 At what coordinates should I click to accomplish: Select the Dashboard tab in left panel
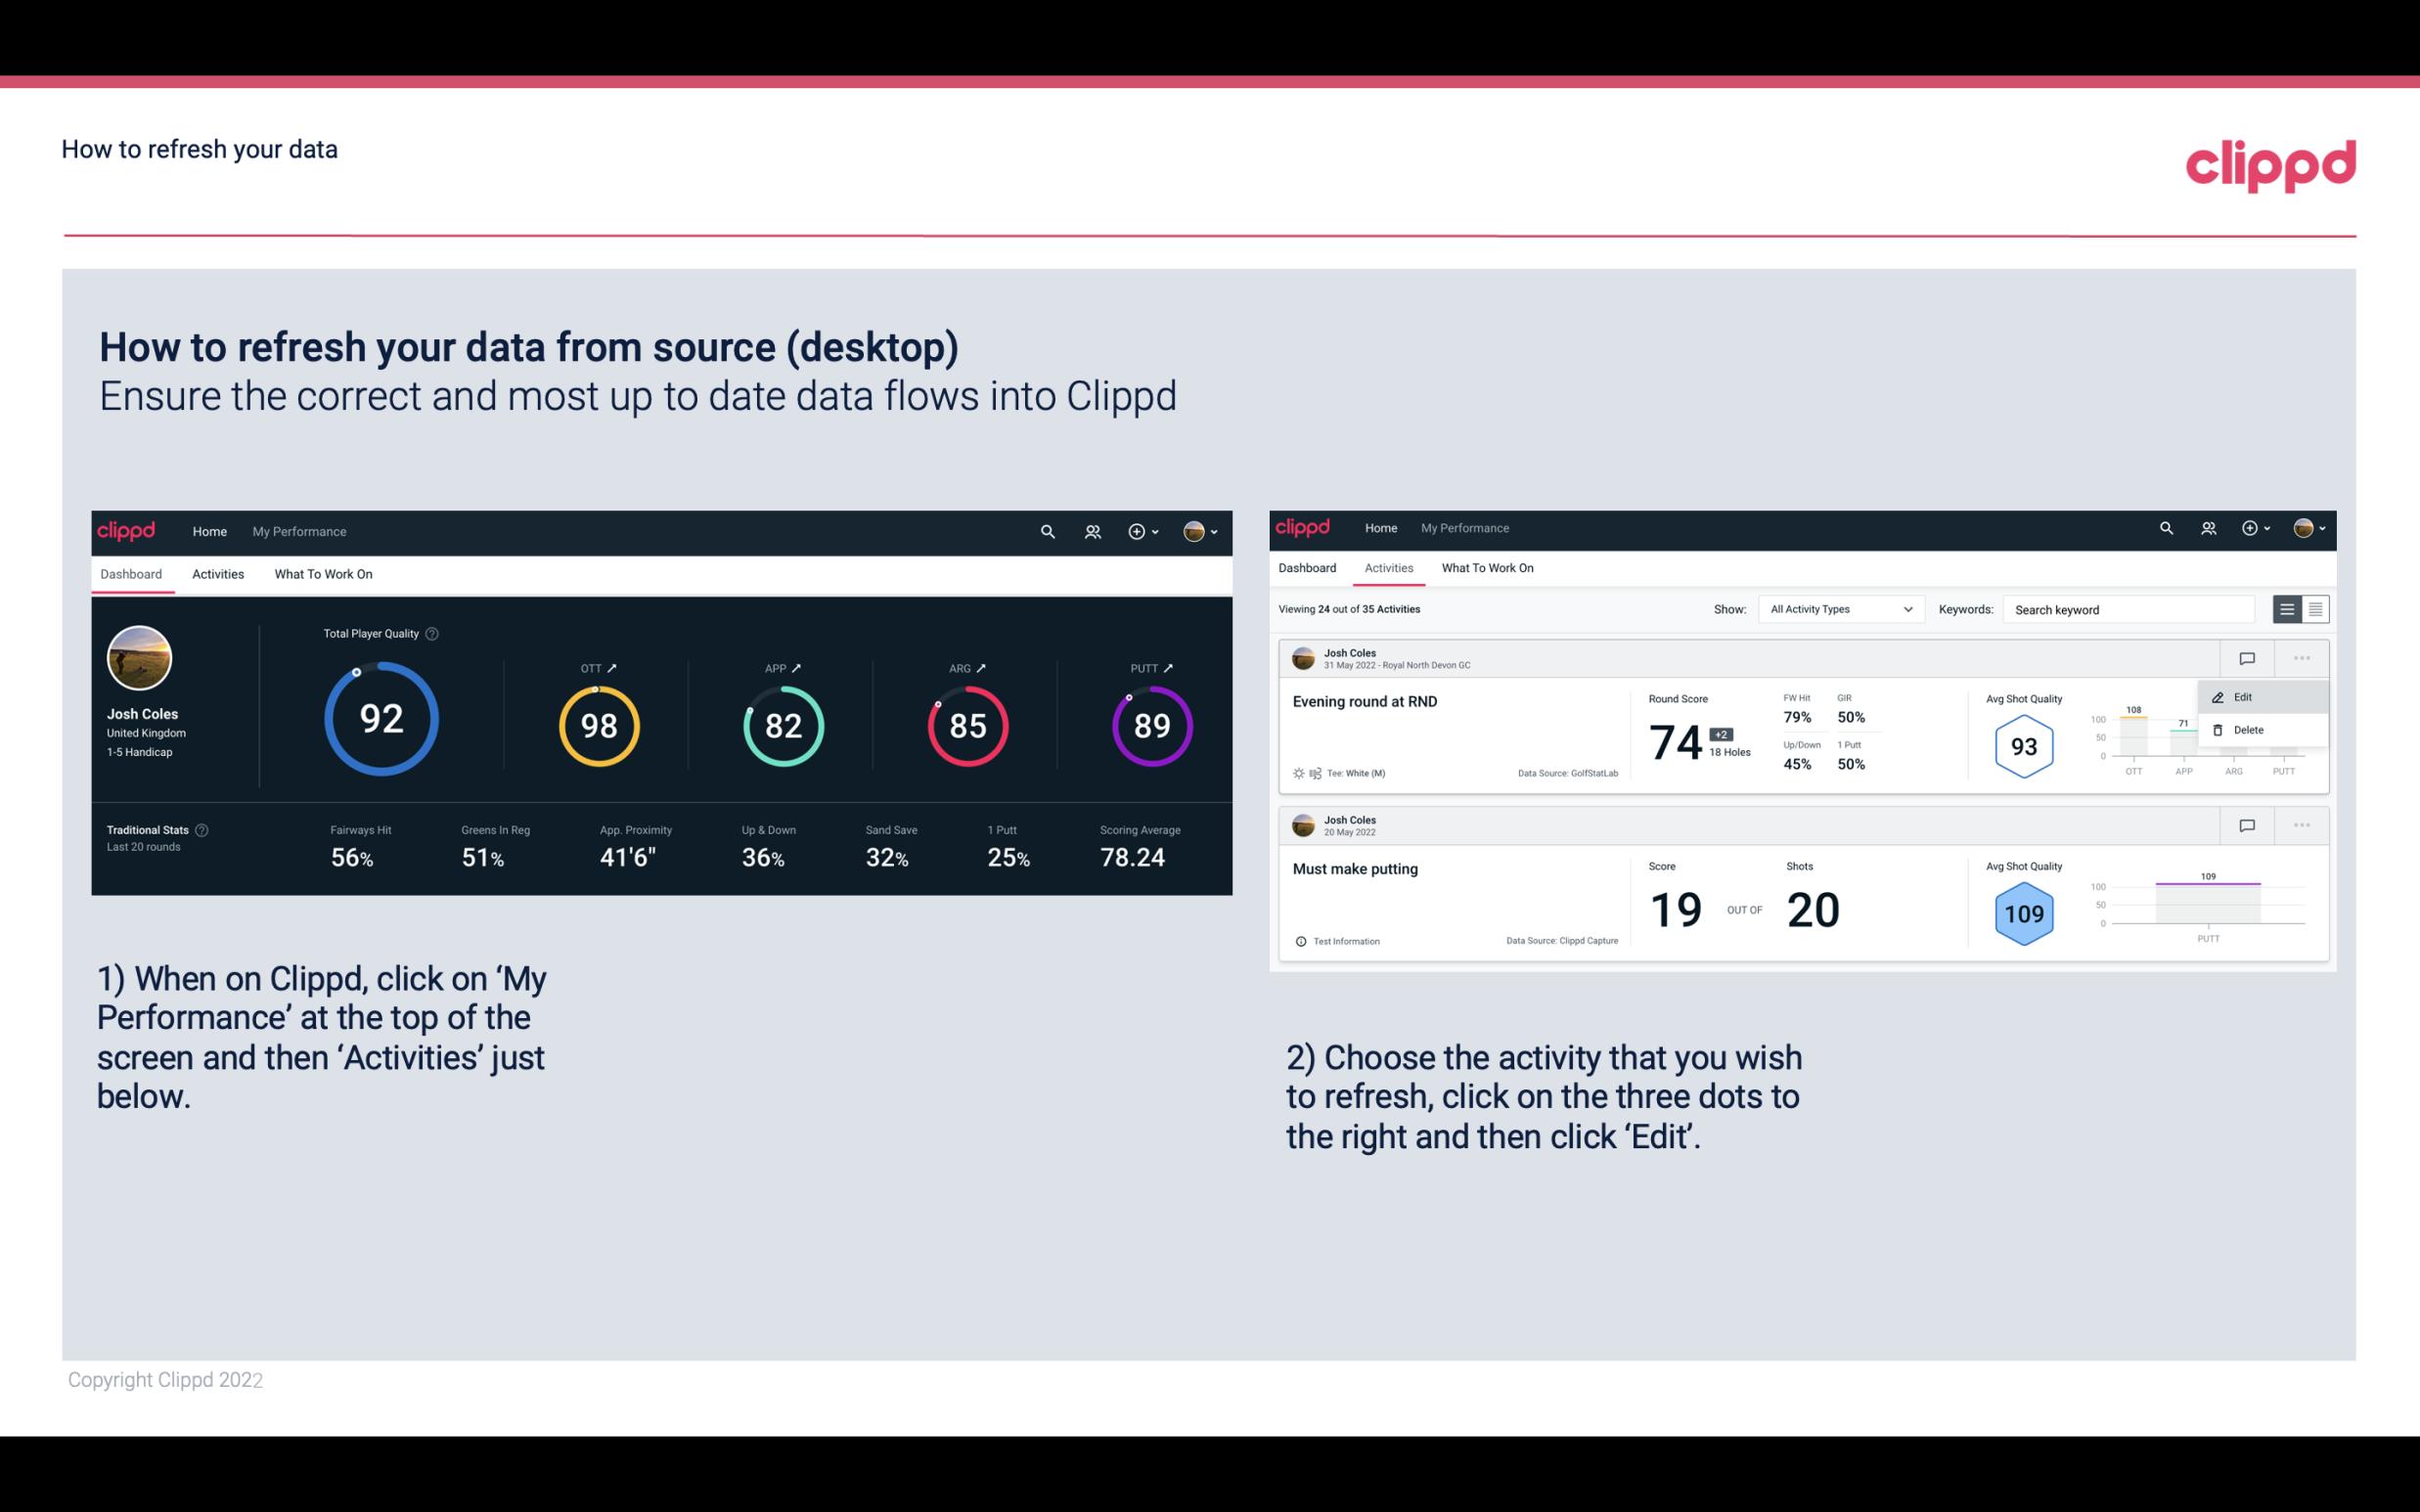pyautogui.click(x=131, y=573)
